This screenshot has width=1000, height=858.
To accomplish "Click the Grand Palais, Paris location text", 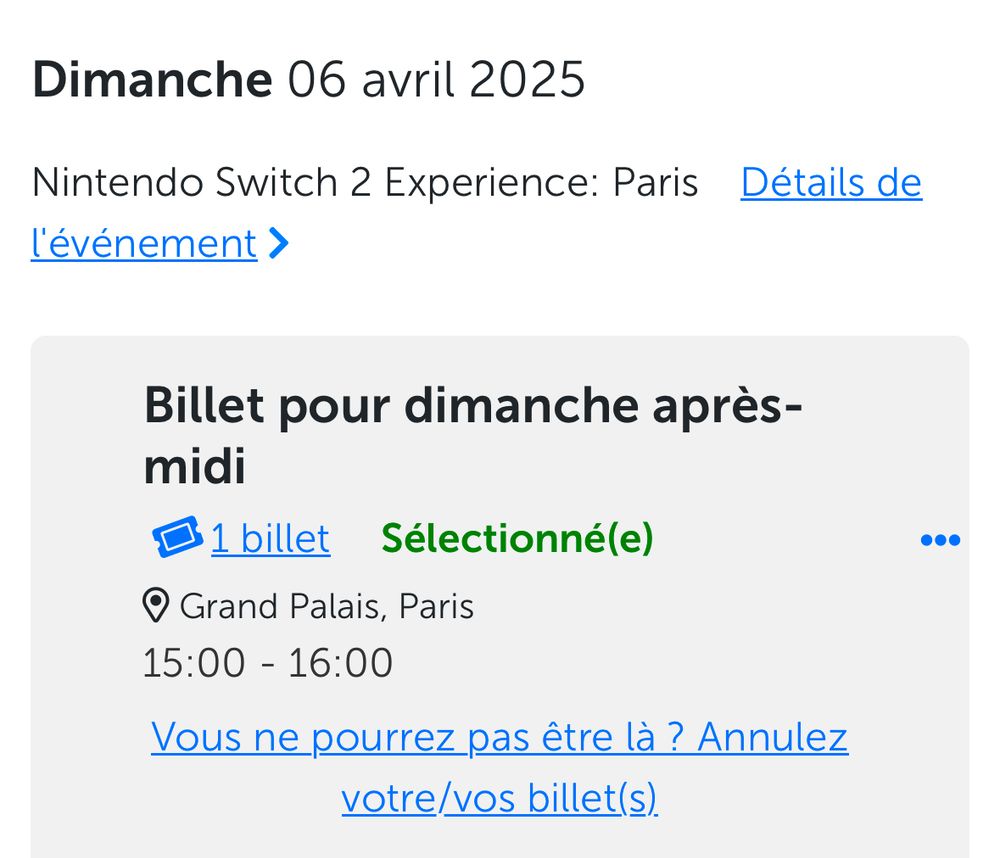I will 326,606.
